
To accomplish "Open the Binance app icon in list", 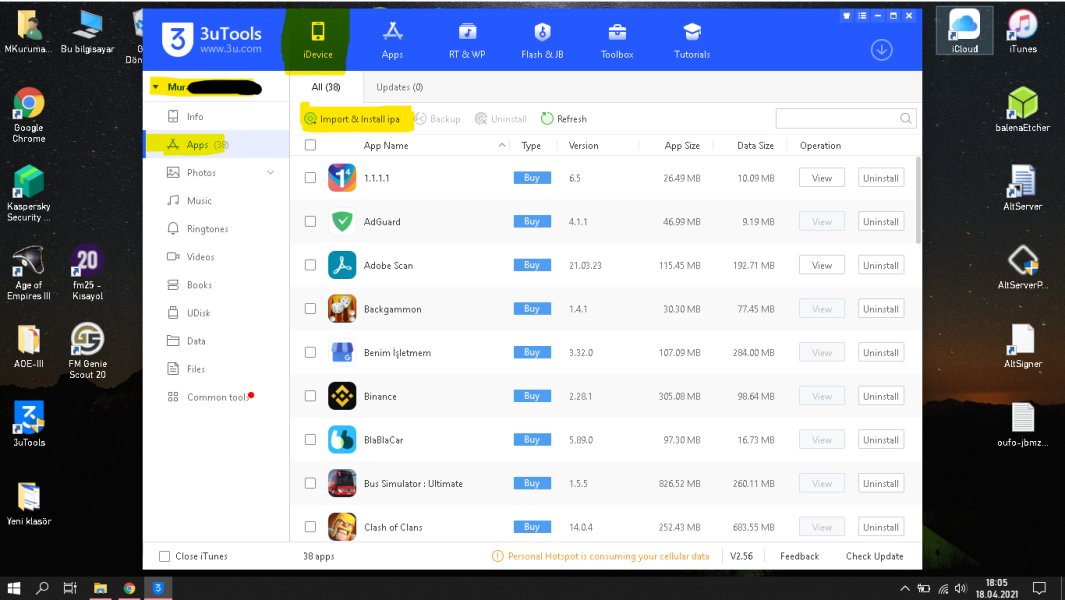I will coord(342,396).
